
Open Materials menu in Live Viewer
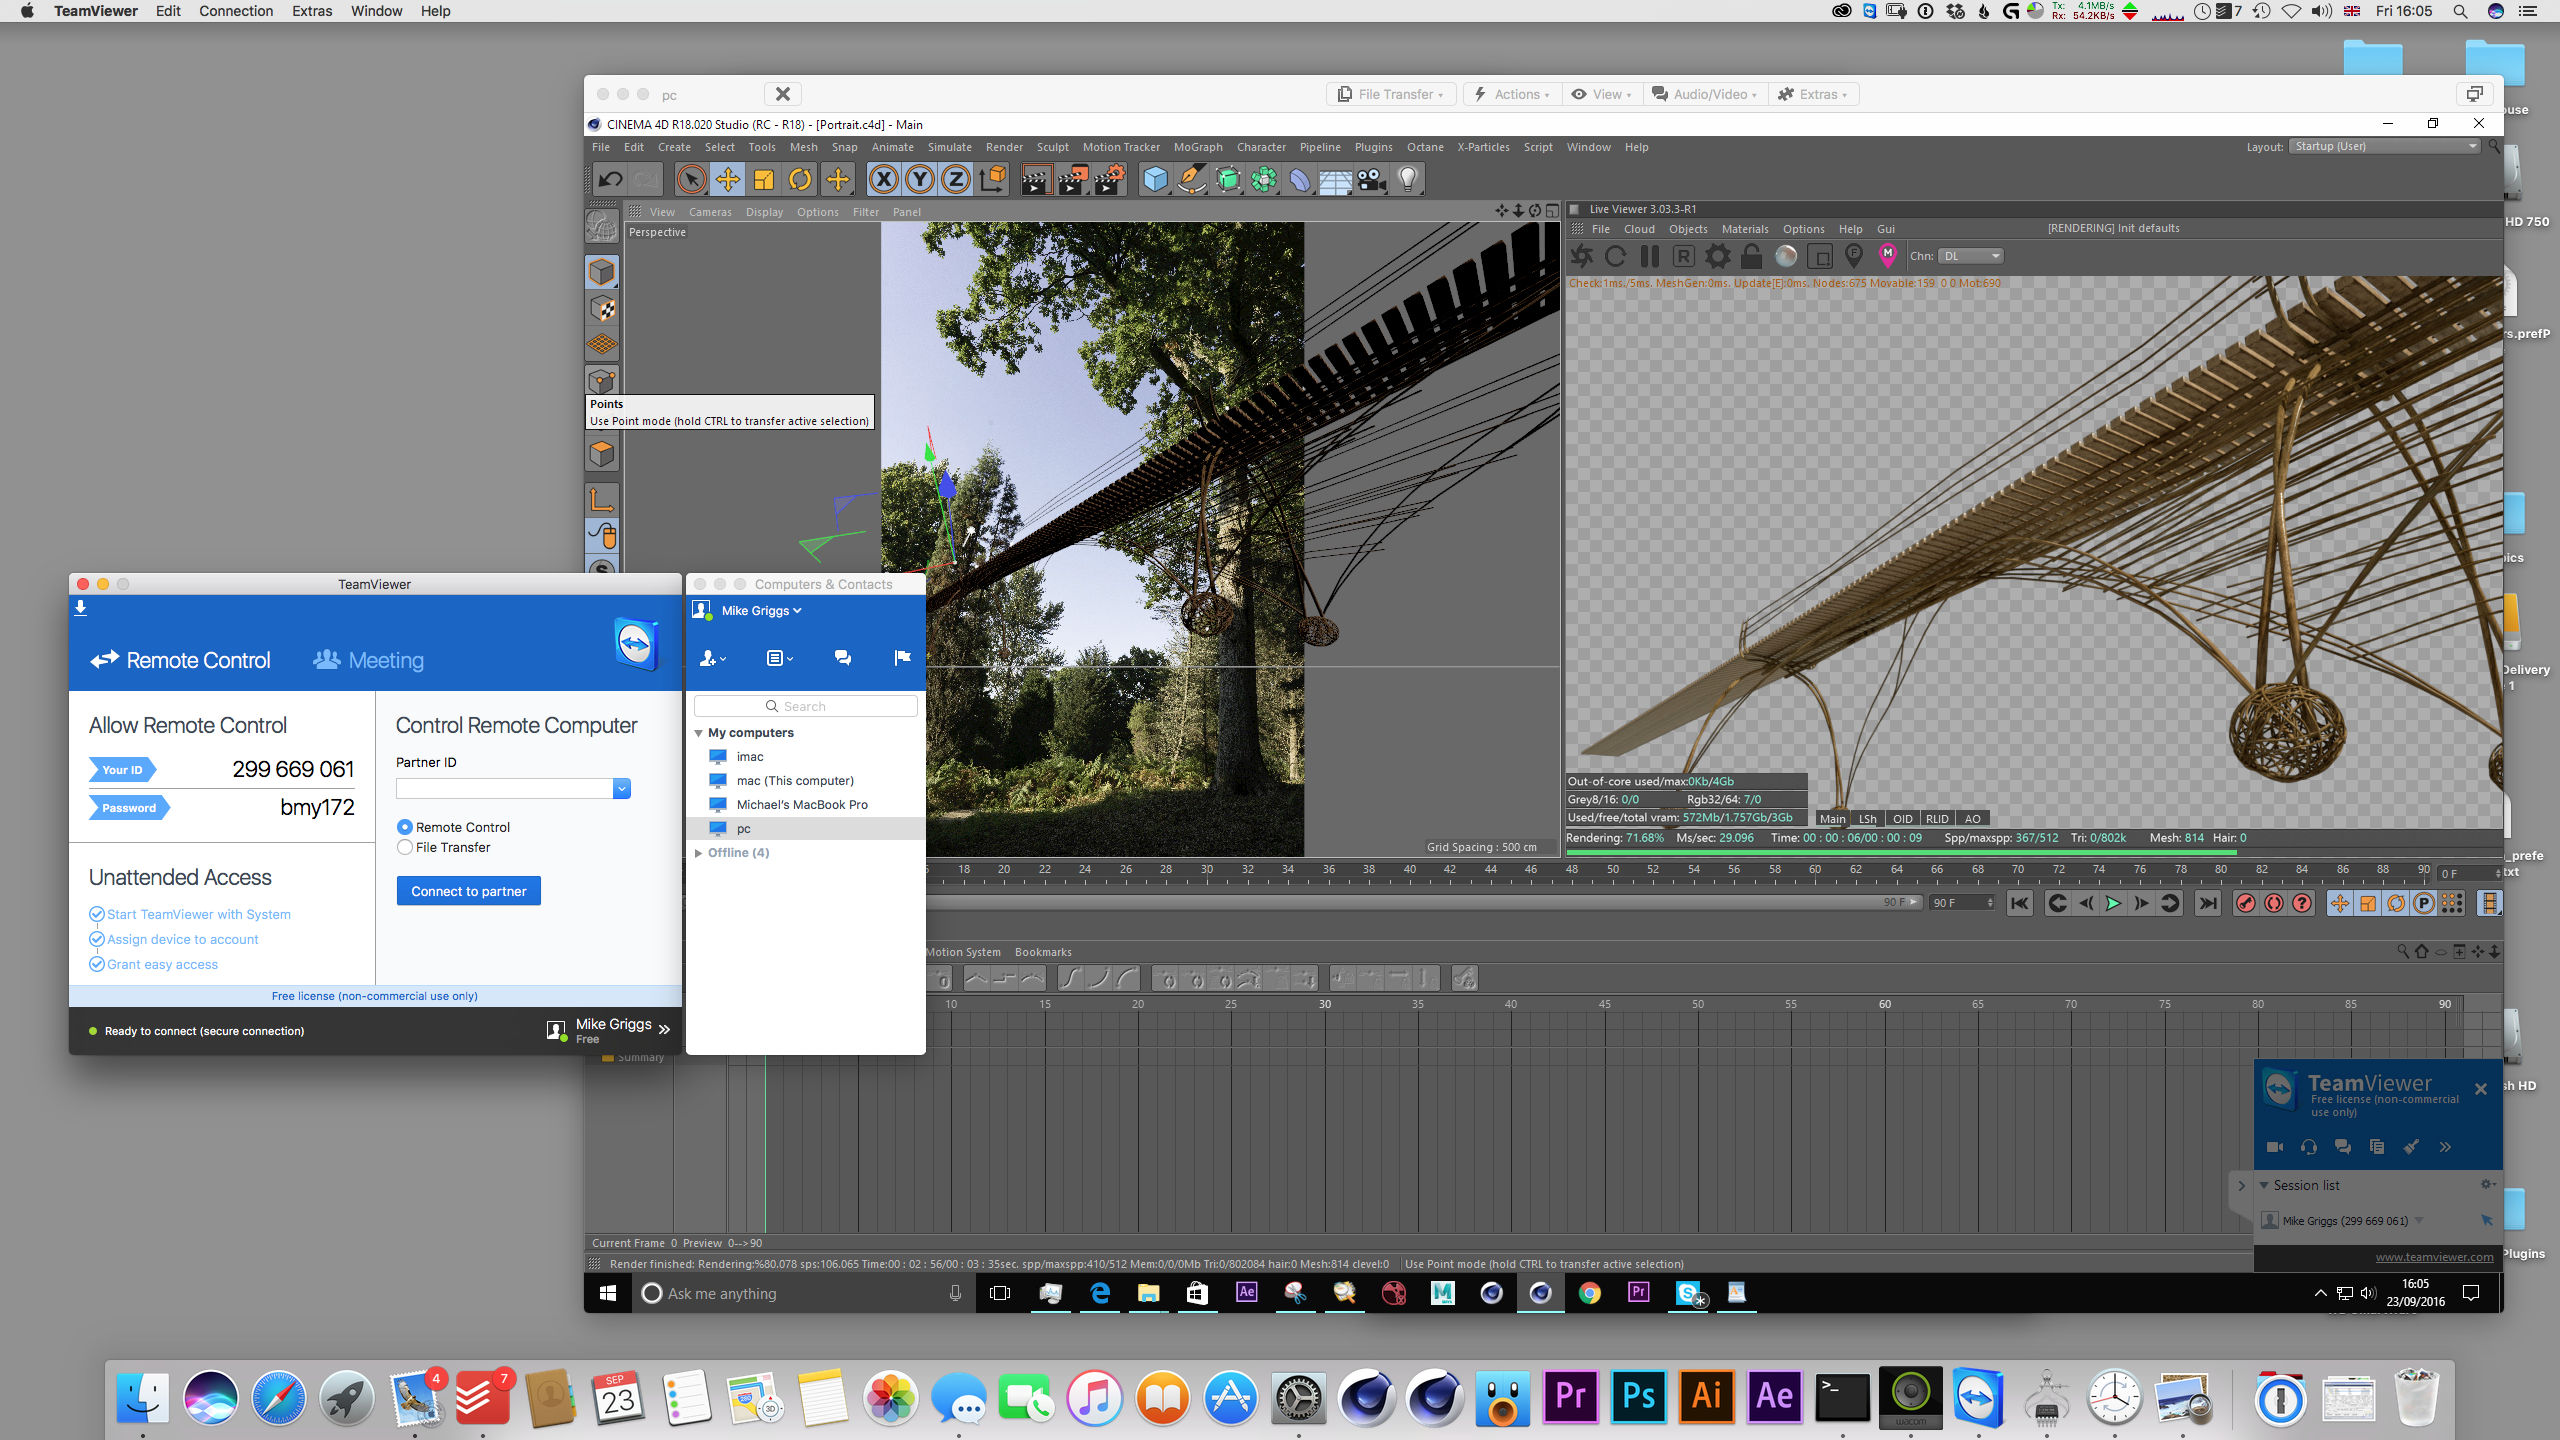coord(1745,229)
